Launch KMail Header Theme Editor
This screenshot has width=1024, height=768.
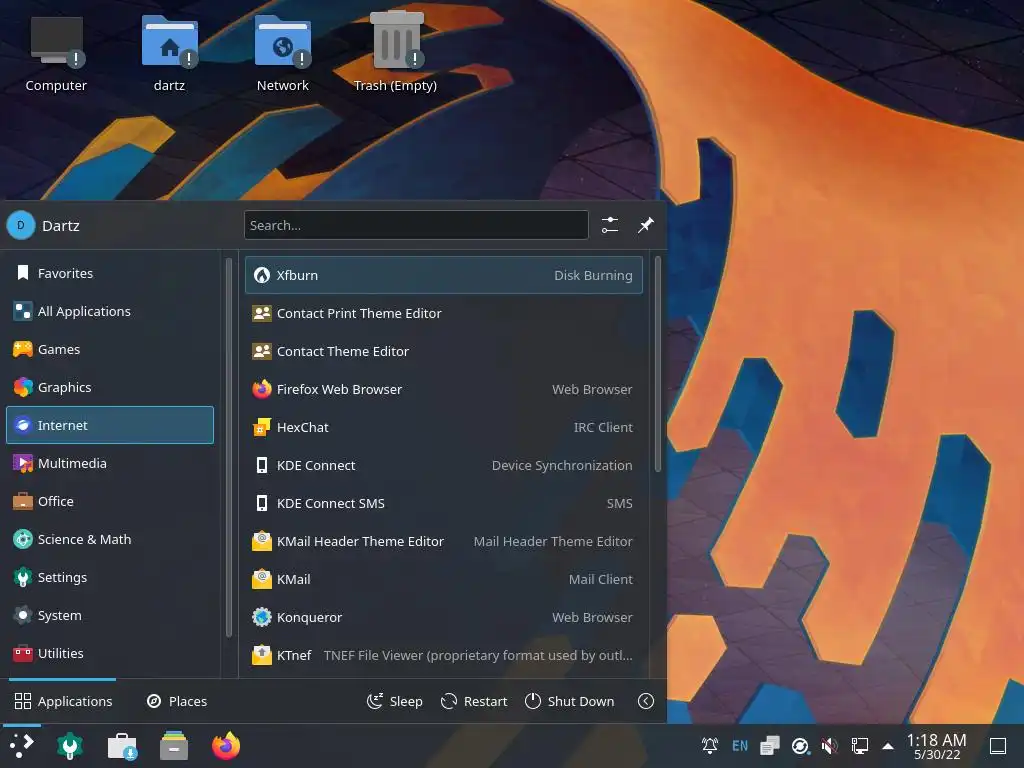[x=443, y=541]
